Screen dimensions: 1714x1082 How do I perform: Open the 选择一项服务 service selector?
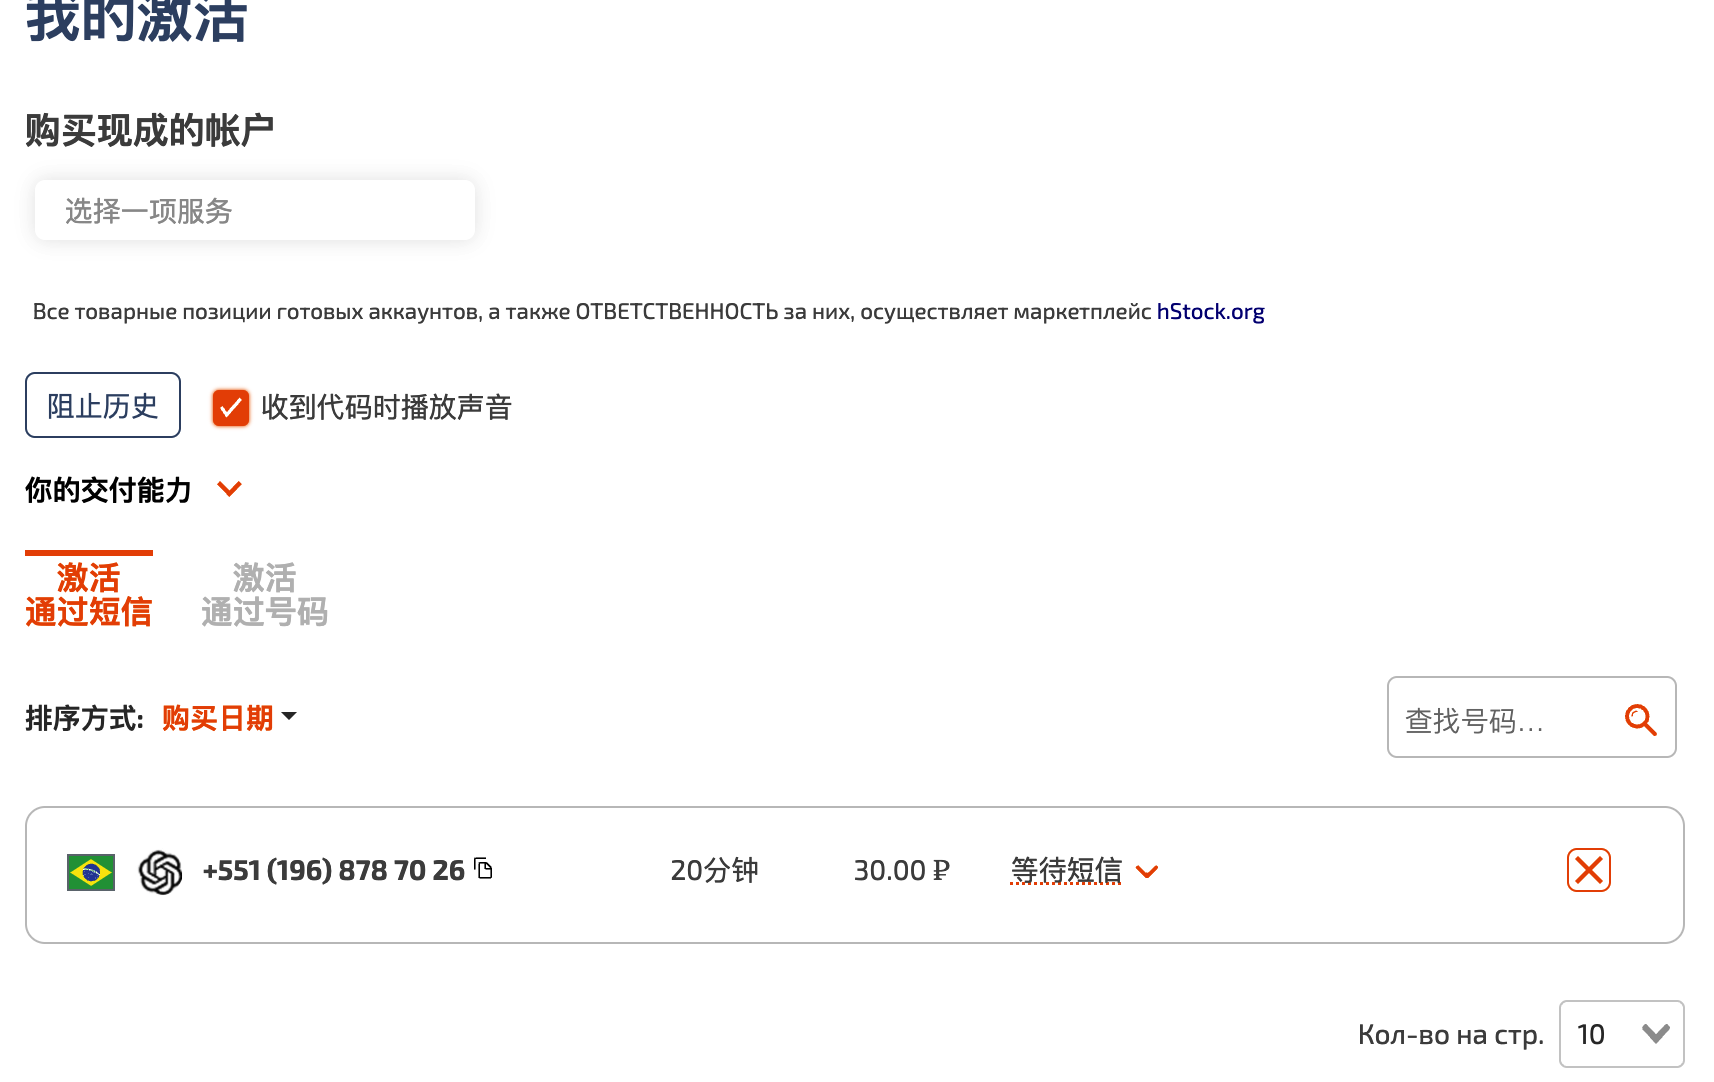(x=255, y=210)
